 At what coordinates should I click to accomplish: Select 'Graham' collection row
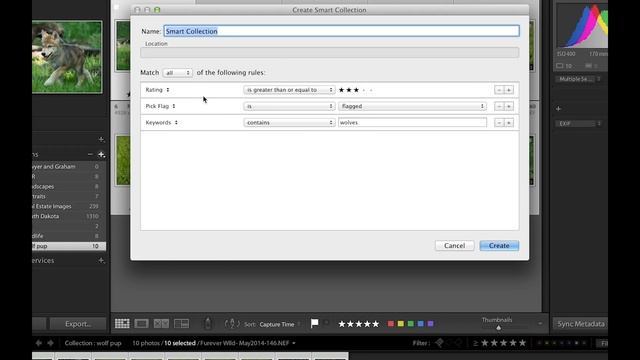point(69,167)
